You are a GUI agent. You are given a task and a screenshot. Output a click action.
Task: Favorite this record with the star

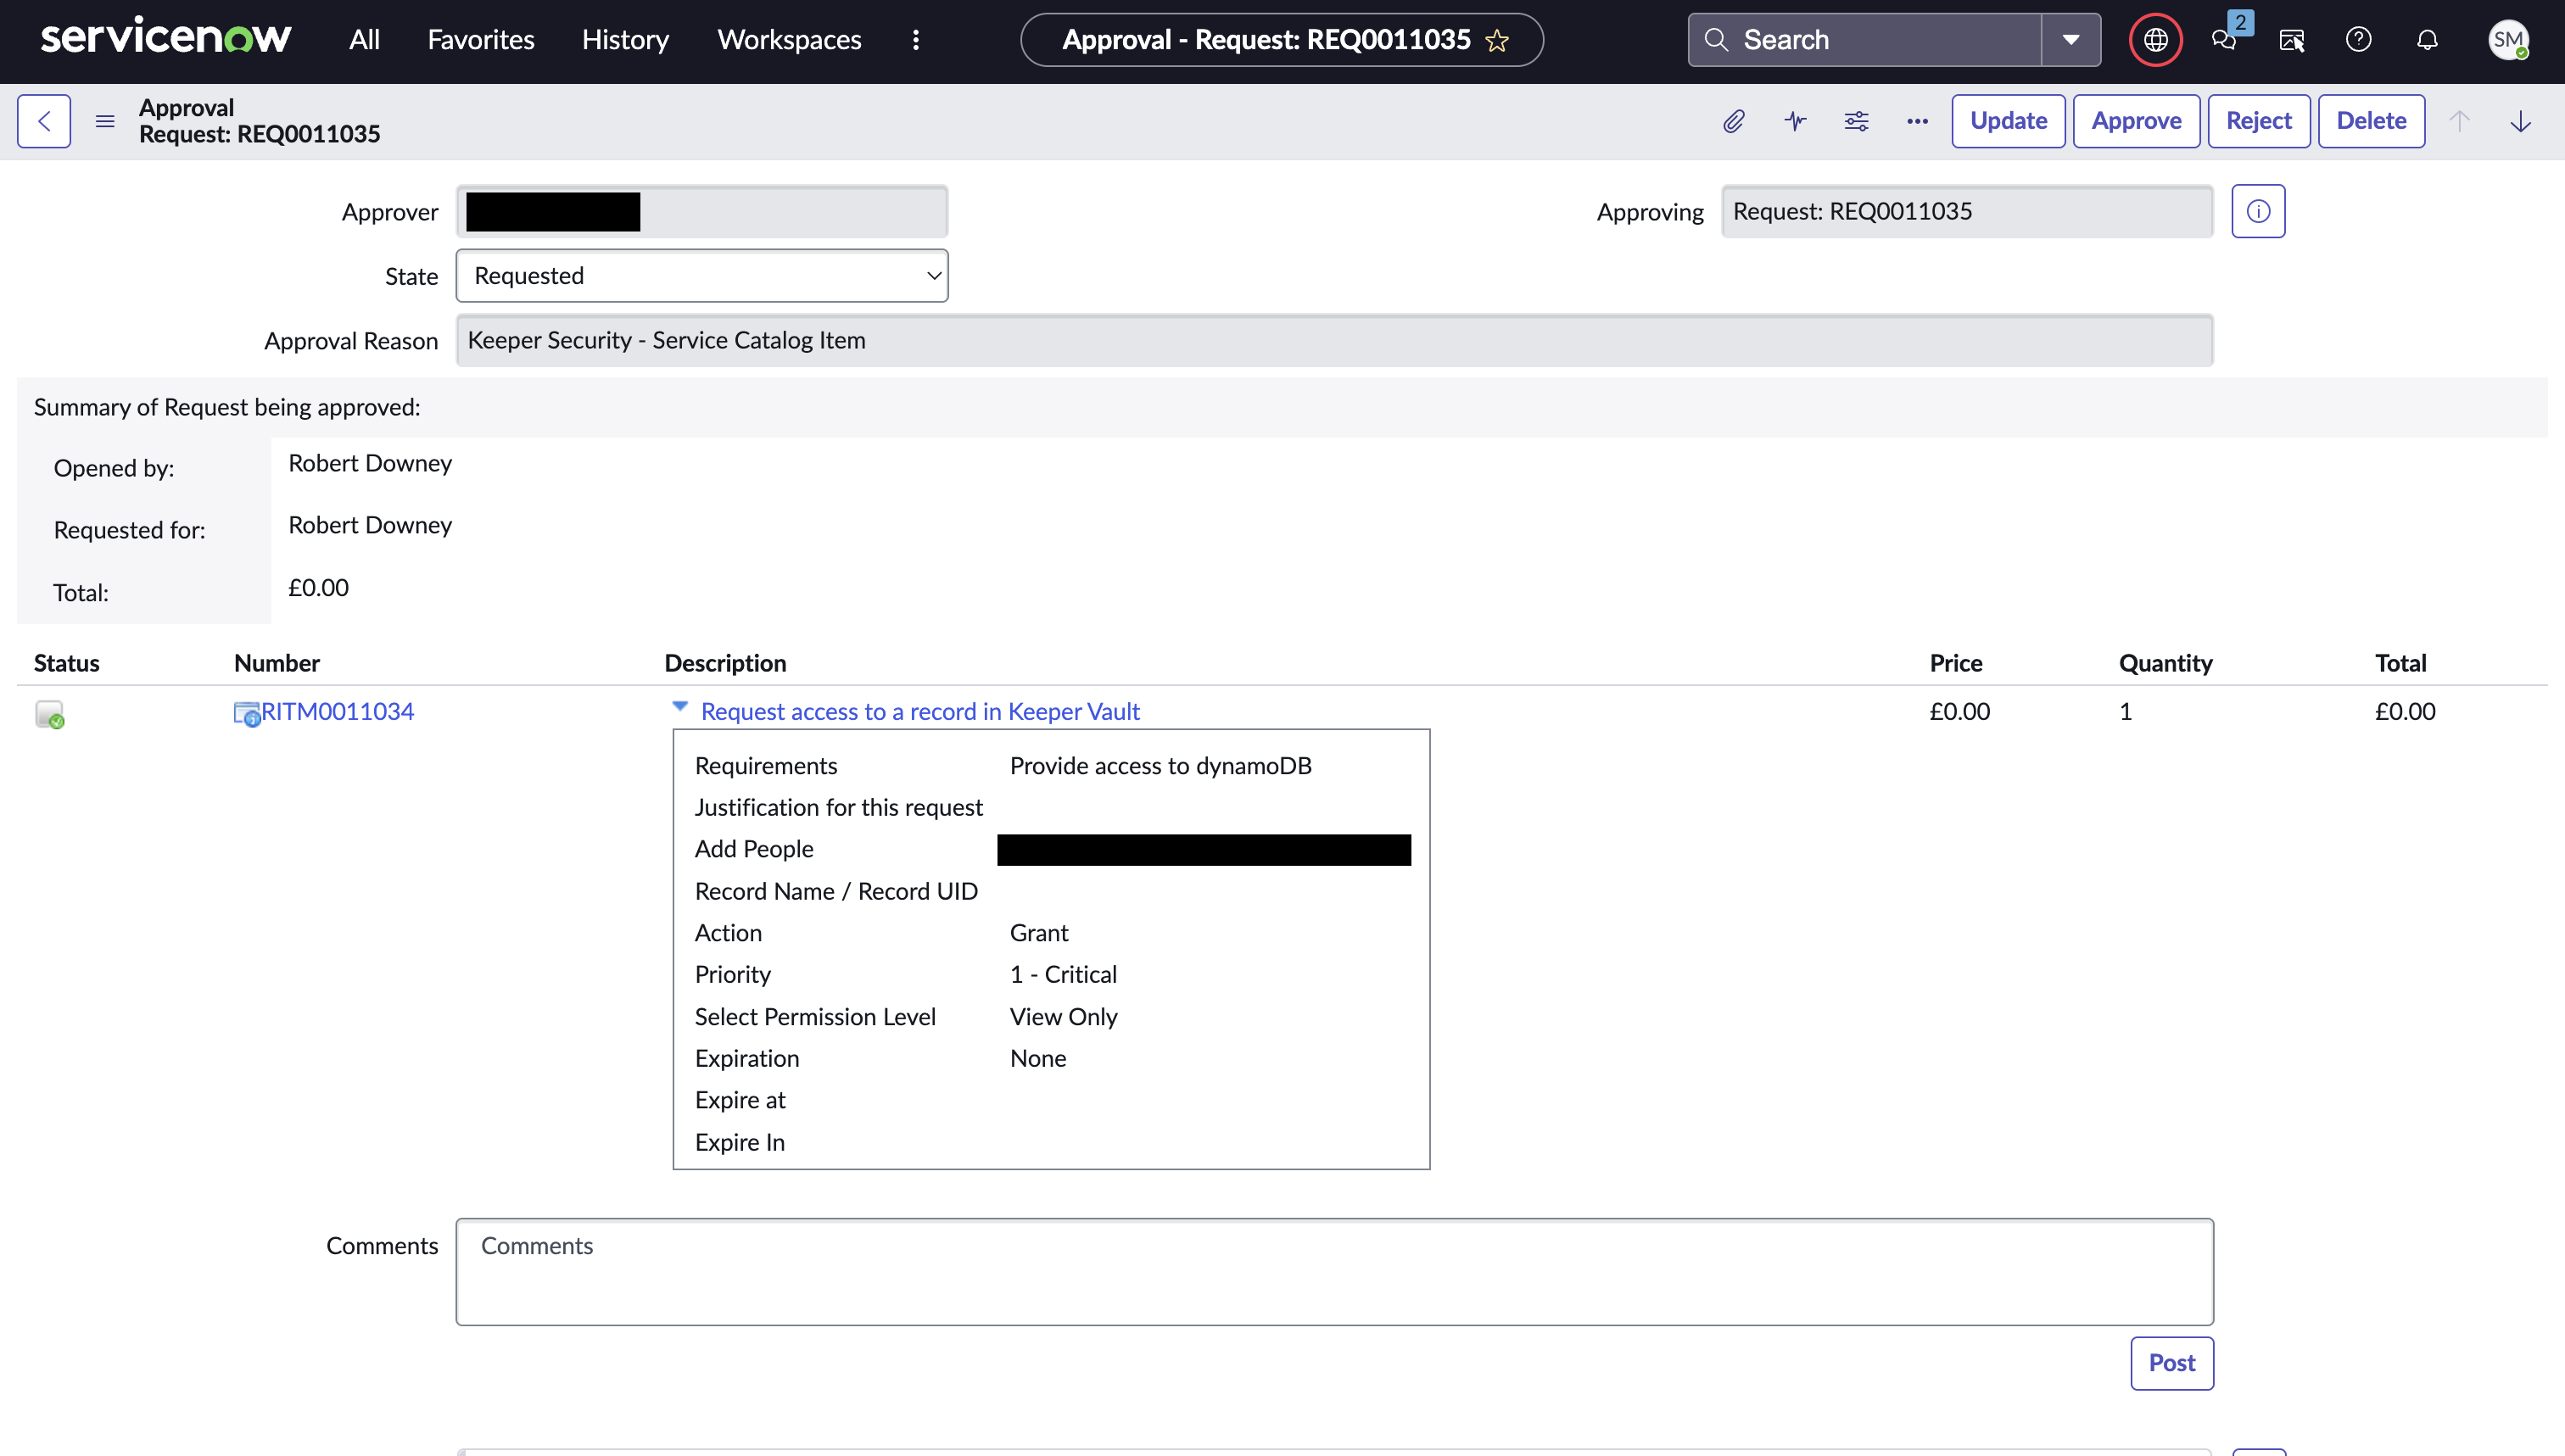[1497, 40]
